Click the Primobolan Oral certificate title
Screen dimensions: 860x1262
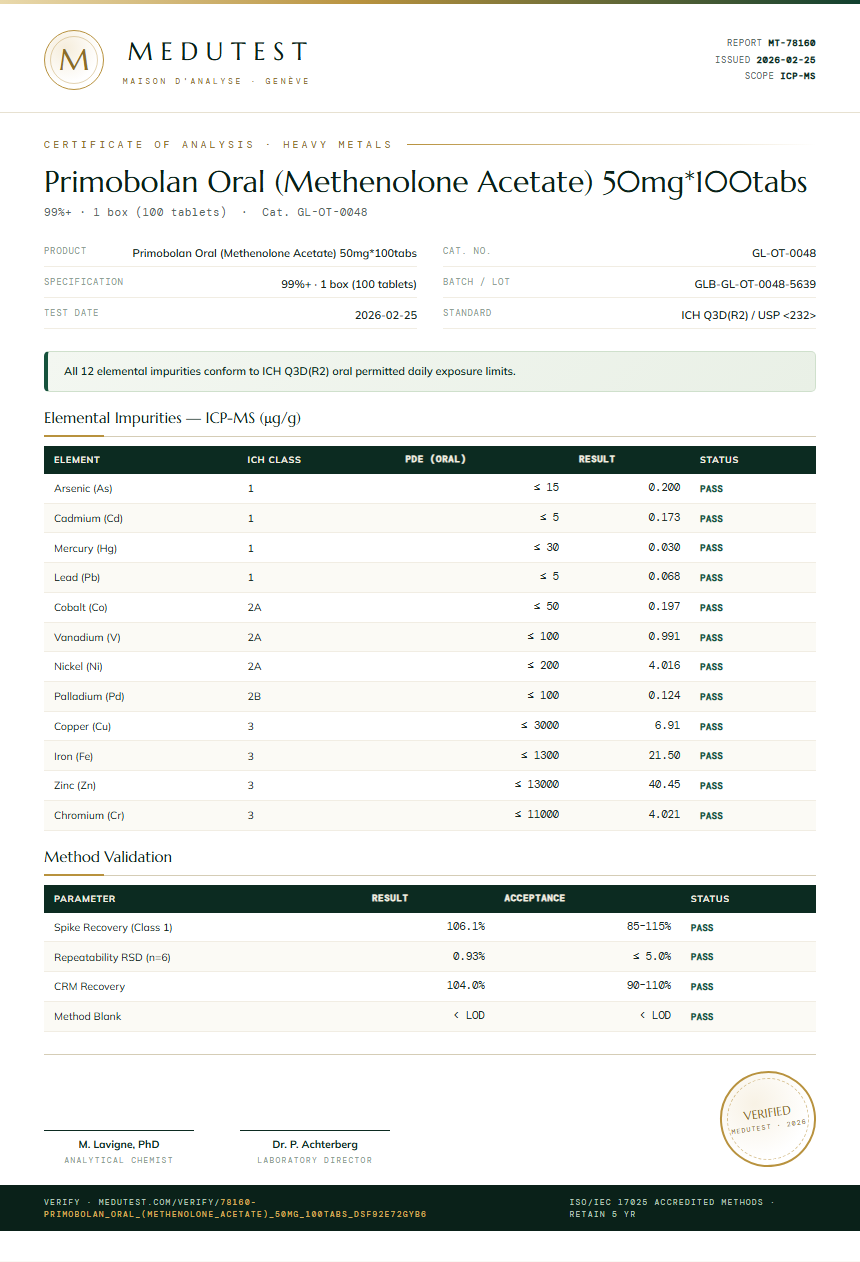425,182
